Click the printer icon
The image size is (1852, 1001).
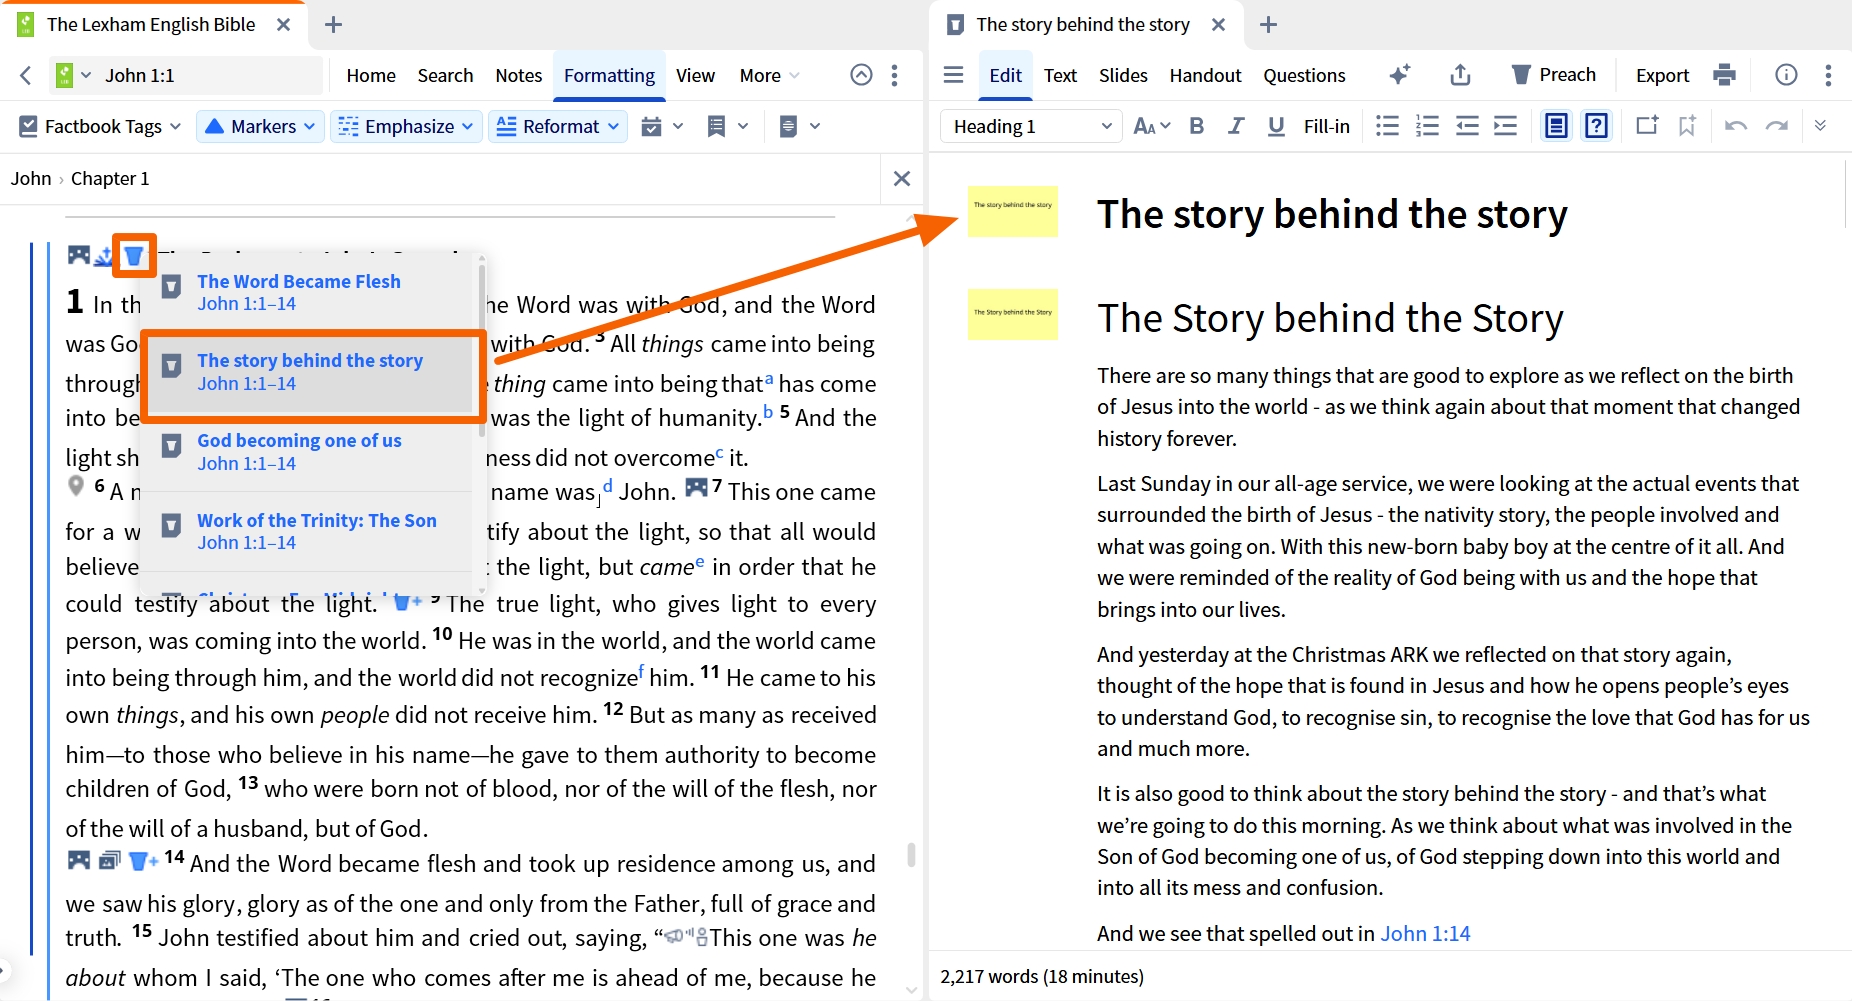1724,75
